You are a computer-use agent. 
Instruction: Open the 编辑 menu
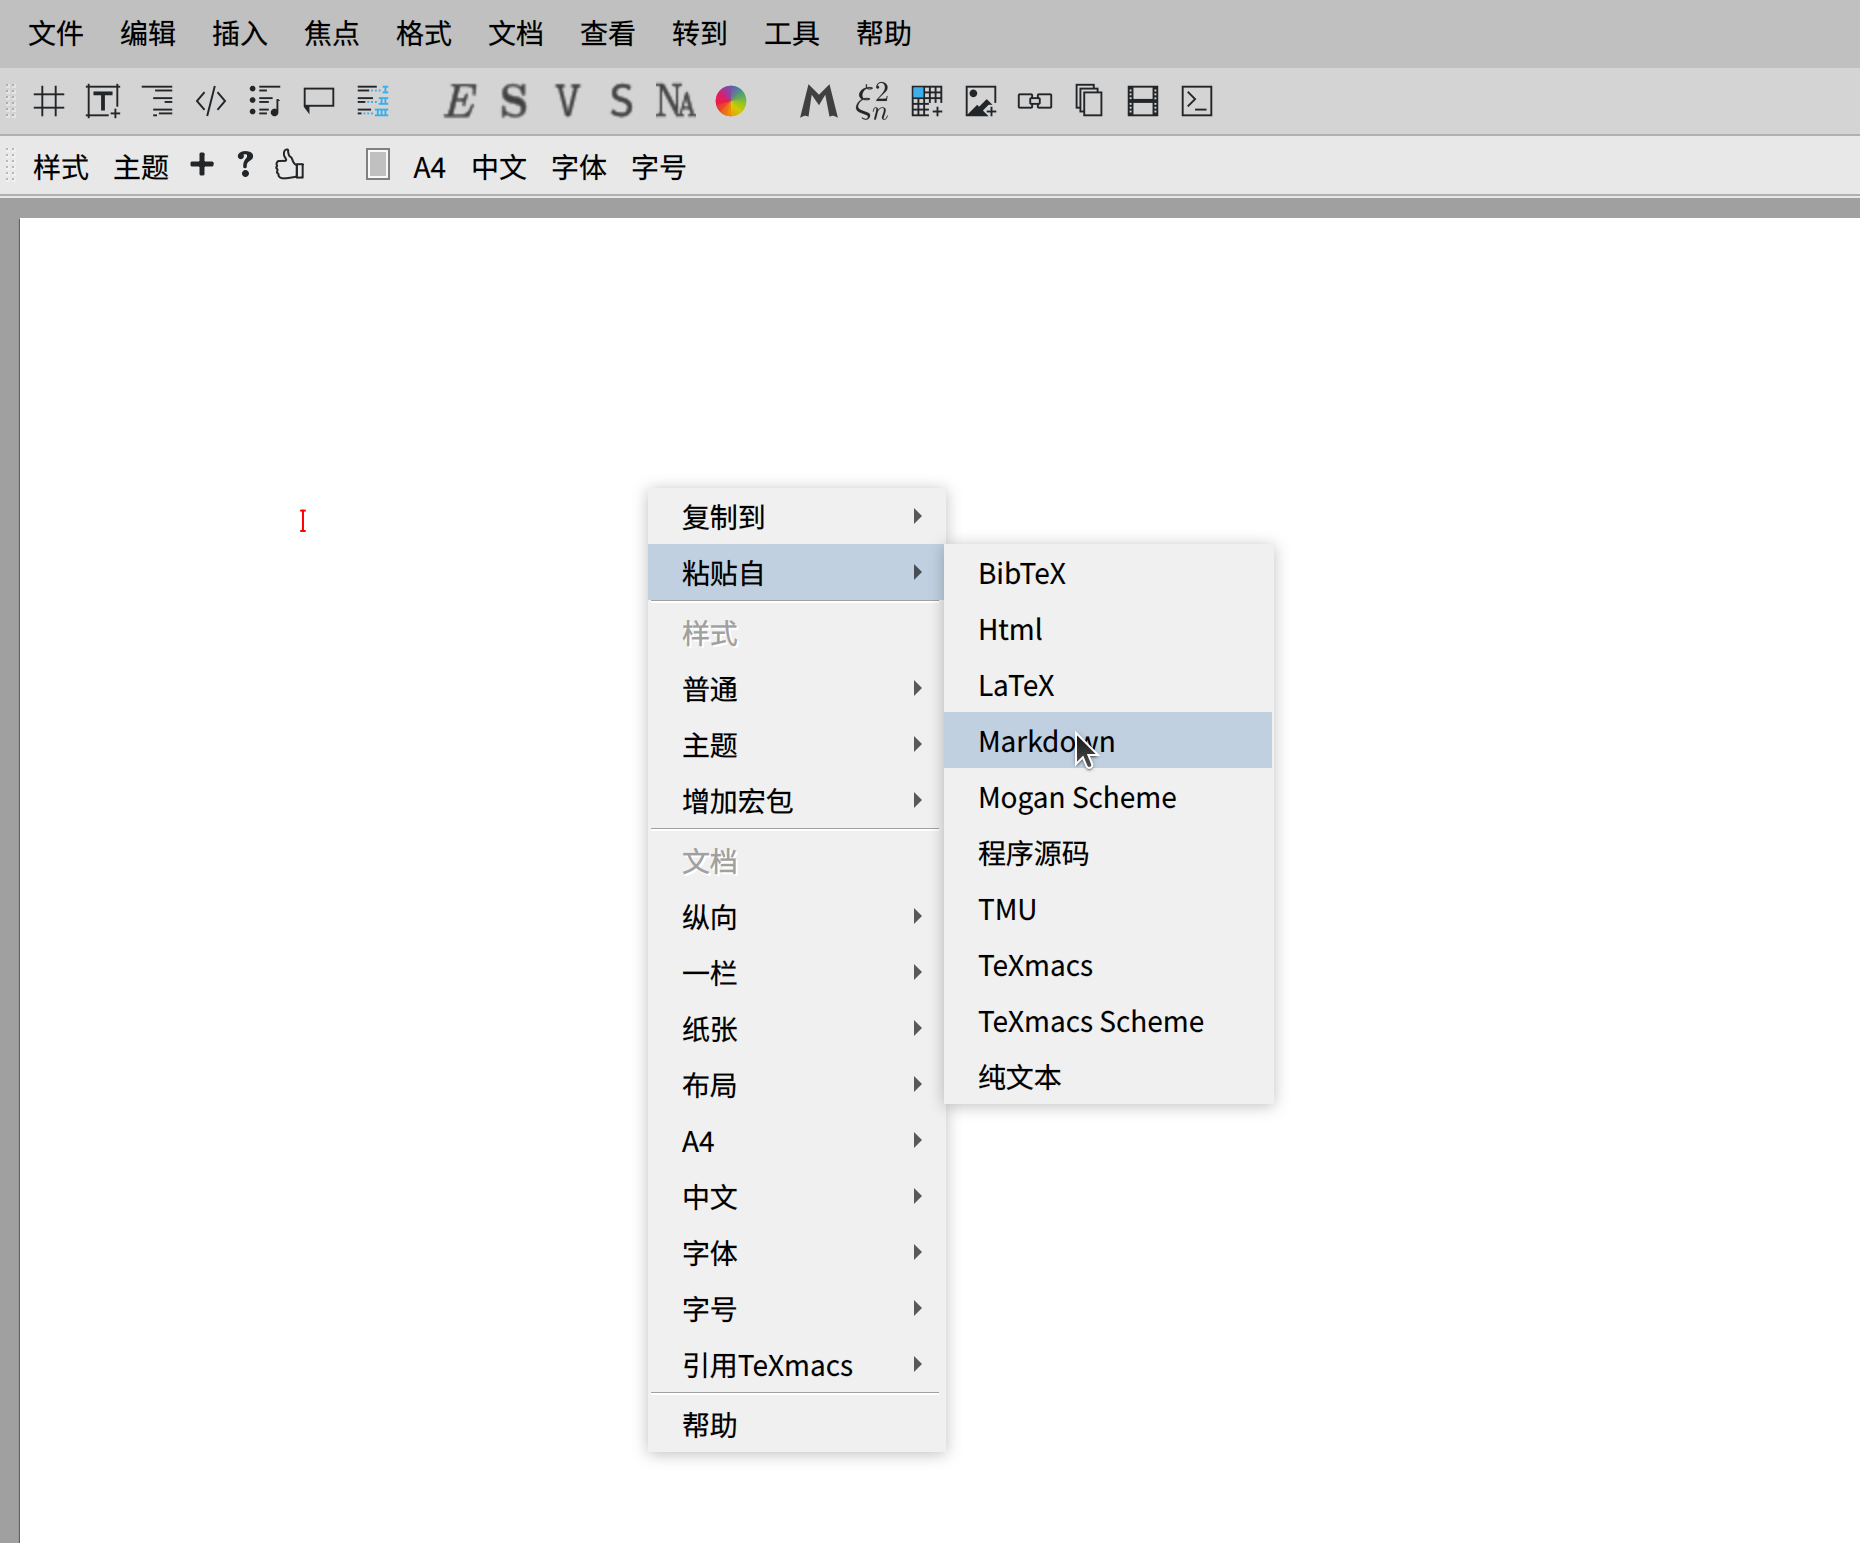tap(148, 34)
